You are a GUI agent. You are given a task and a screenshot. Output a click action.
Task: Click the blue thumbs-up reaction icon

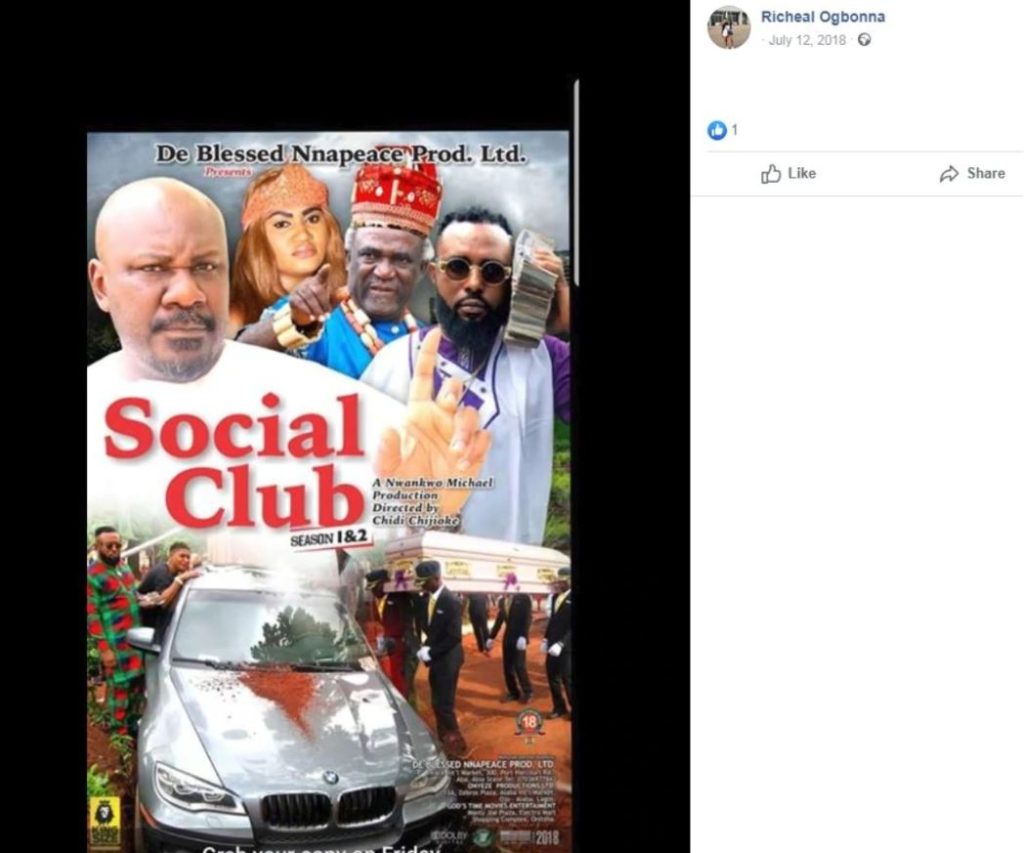pos(716,131)
